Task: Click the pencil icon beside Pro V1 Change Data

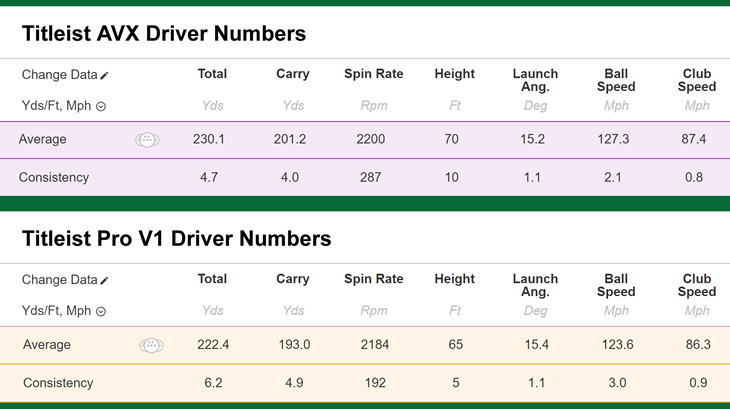Action: coord(104,280)
